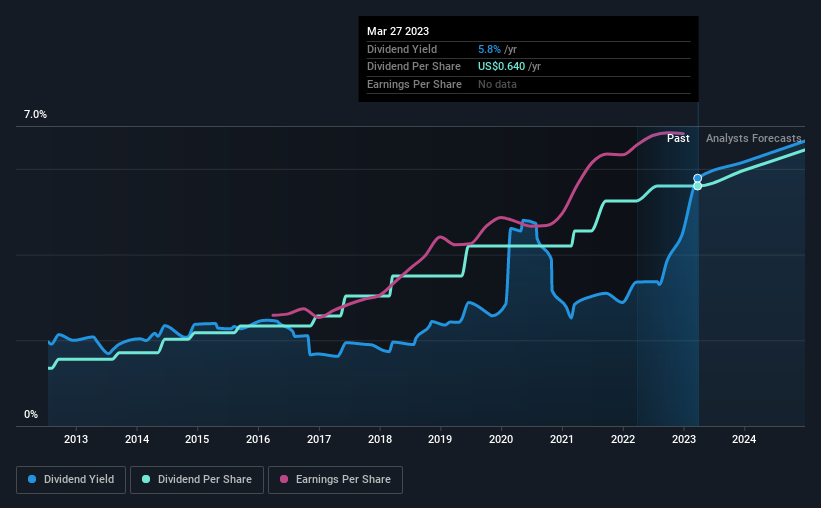Click the teal Dividend Per Share legend dot
The height and width of the screenshot is (508, 821).
coord(146,479)
